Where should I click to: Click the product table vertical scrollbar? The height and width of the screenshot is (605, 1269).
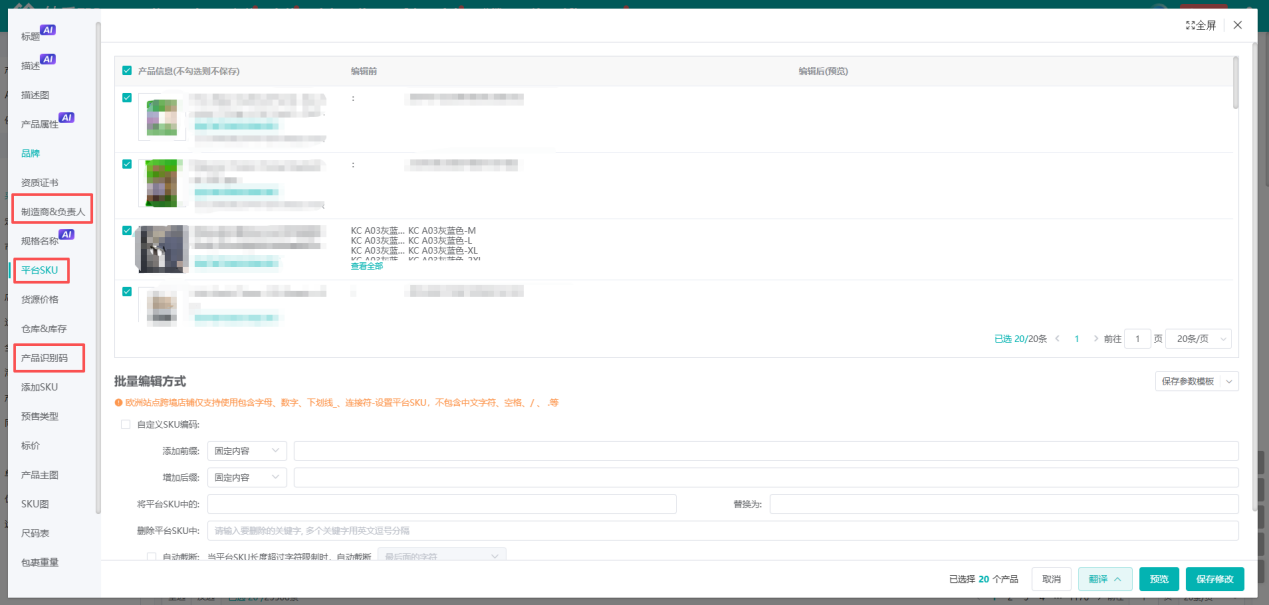1236,82
